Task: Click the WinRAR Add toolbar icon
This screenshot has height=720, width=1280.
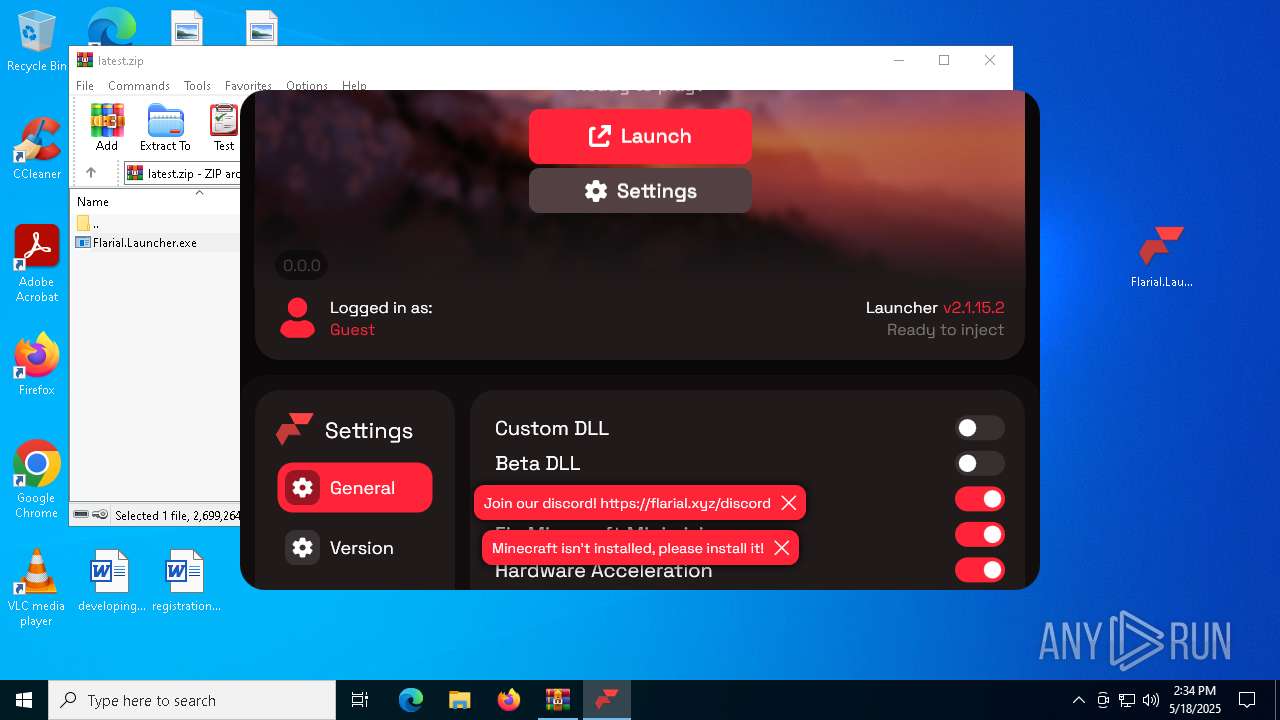Action: pos(107,127)
